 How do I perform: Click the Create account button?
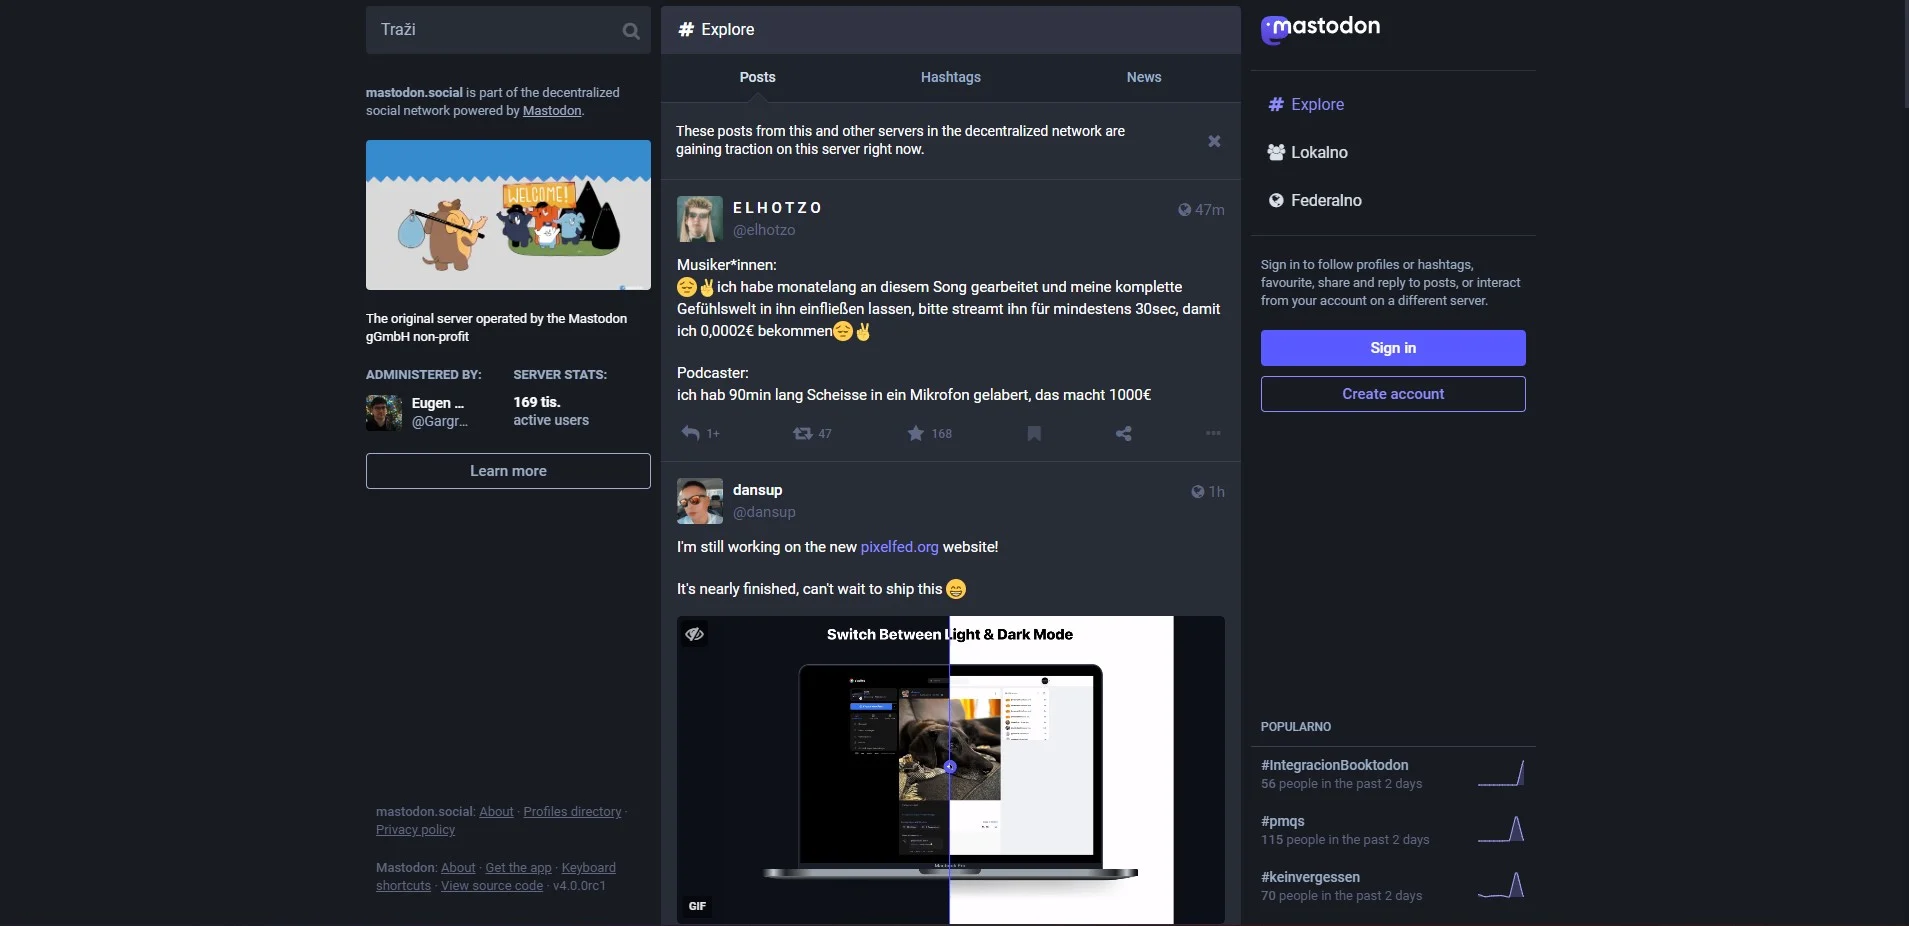click(1393, 394)
